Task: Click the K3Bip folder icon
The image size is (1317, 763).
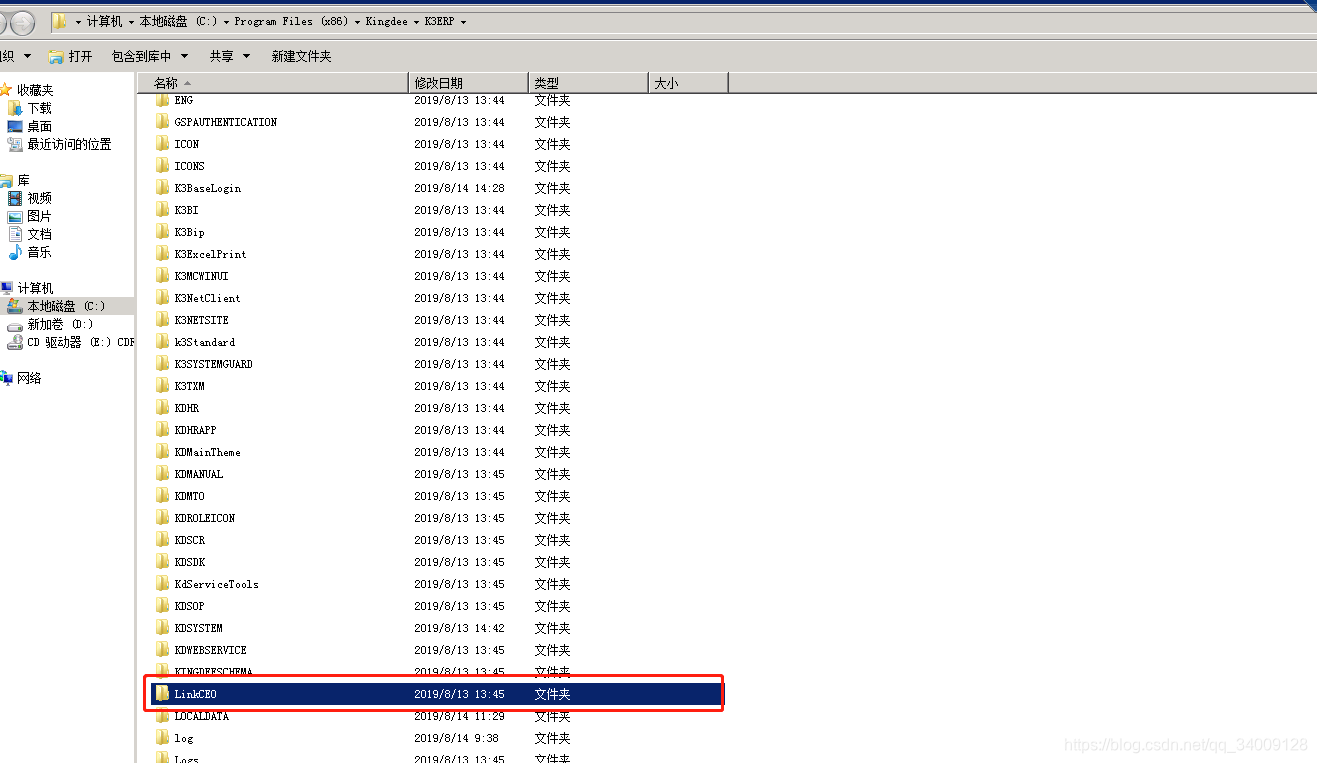Action: (163, 232)
